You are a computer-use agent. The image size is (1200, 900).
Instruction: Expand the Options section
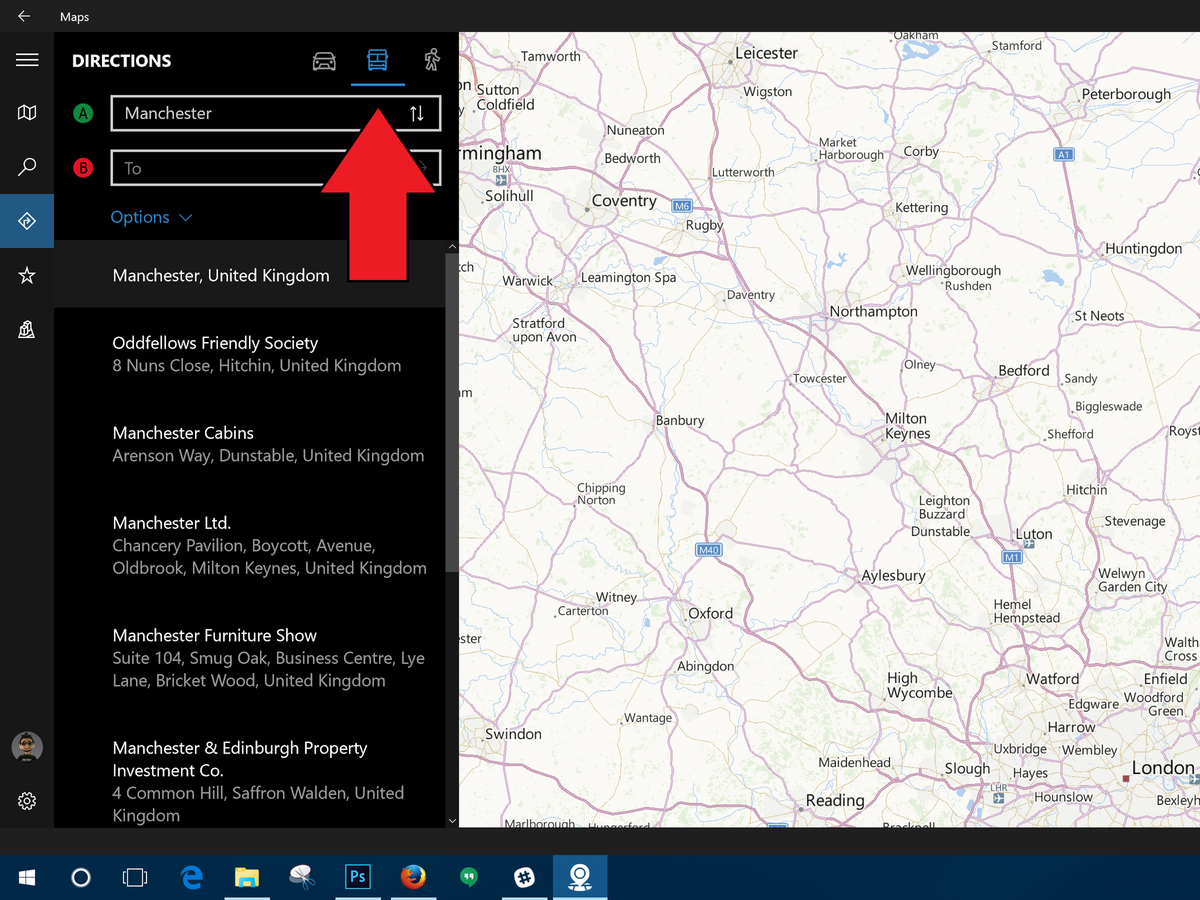point(141,217)
